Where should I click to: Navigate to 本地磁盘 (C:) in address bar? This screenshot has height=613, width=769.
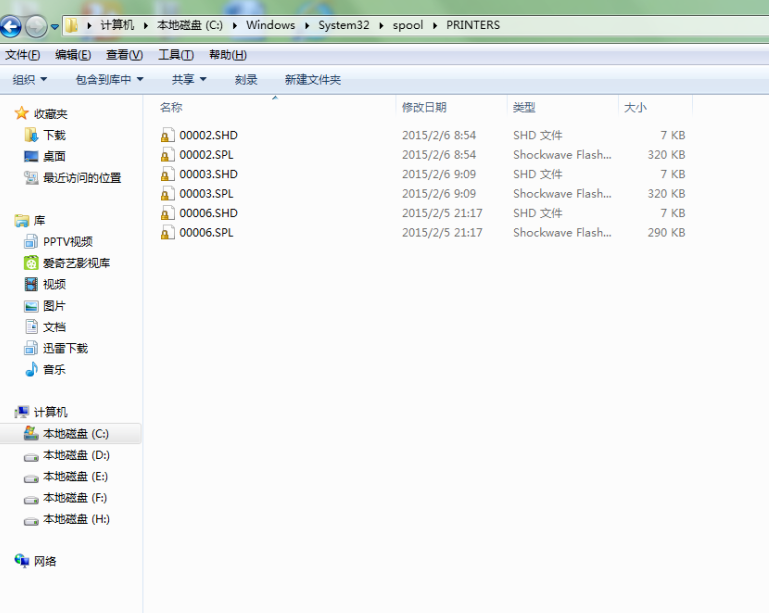[190, 25]
